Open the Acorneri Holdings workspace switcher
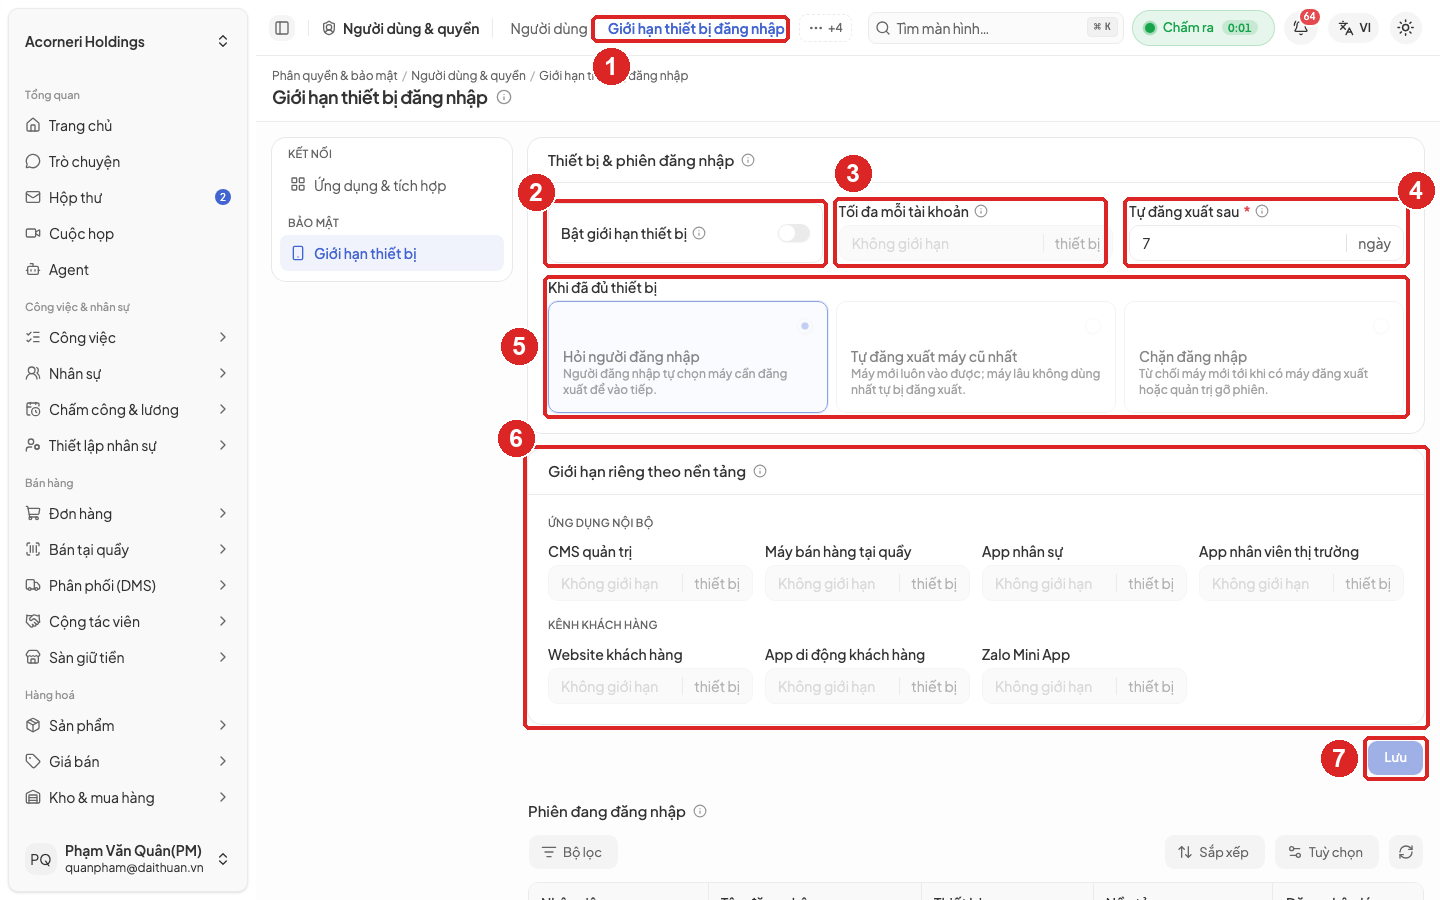The height and width of the screenshot is (900, 1440). click(128, 41)
